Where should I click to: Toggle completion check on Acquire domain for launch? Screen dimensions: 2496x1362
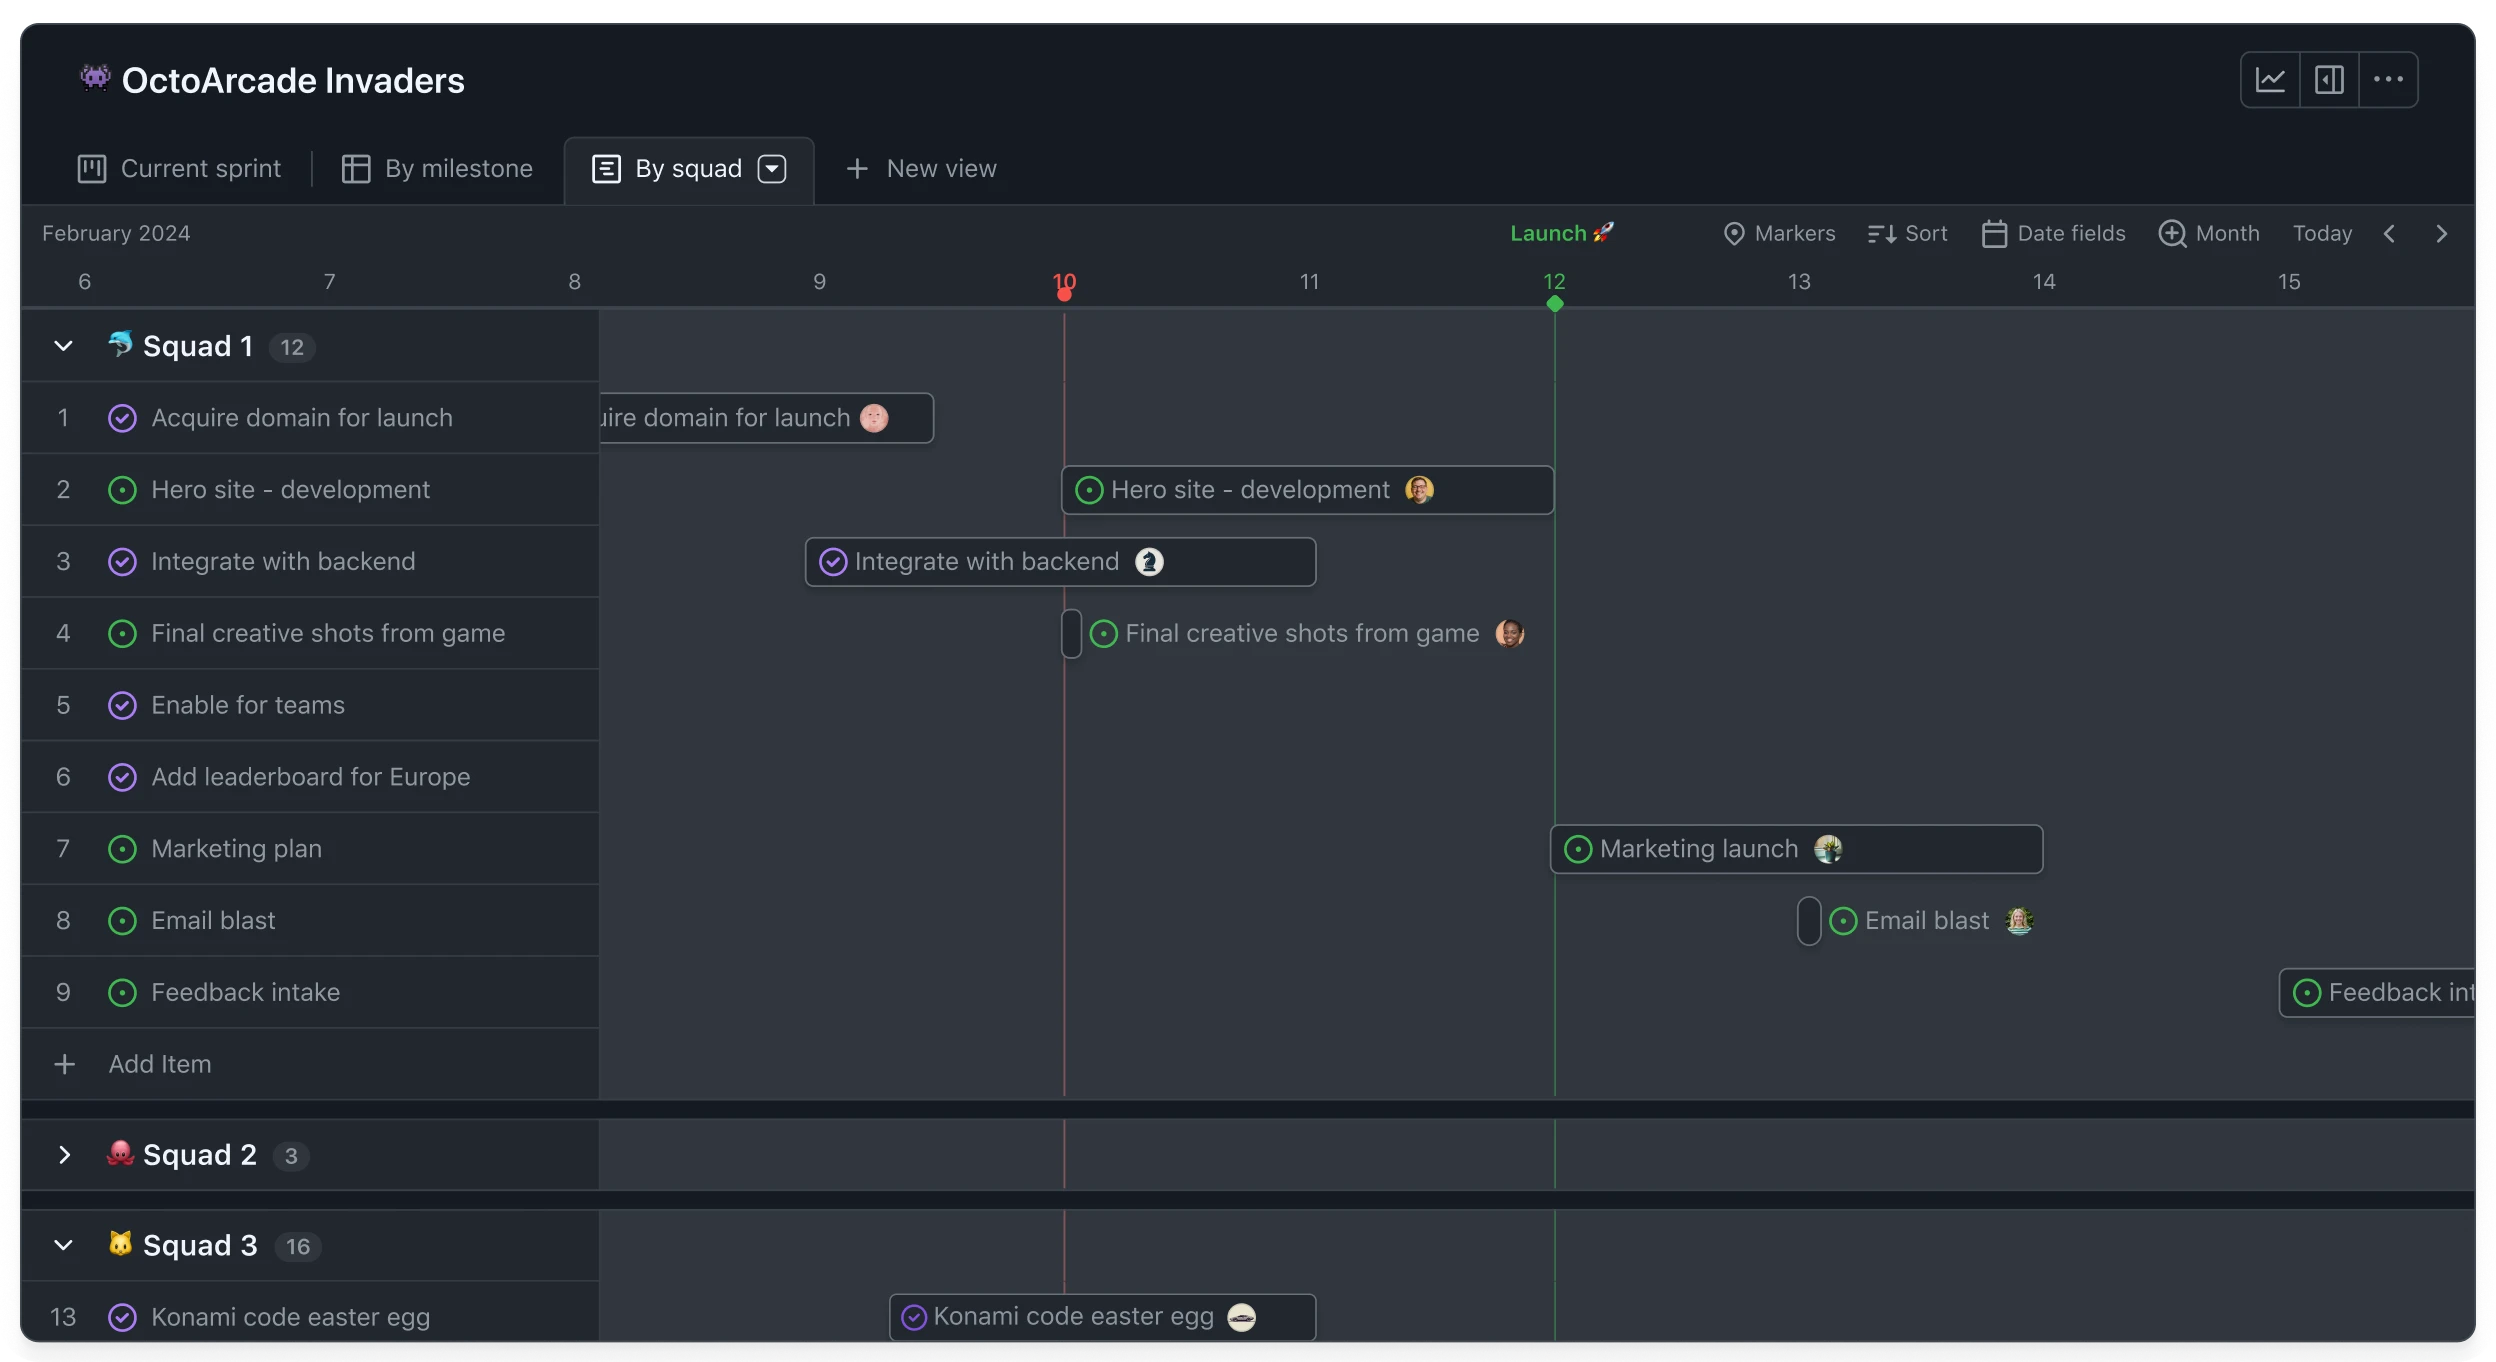[x=121, y=418]
